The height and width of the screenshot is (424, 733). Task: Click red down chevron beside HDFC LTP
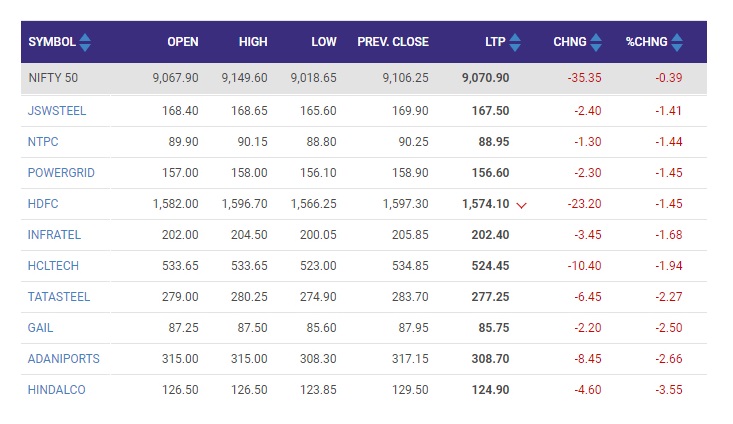(x=521, y=205)
